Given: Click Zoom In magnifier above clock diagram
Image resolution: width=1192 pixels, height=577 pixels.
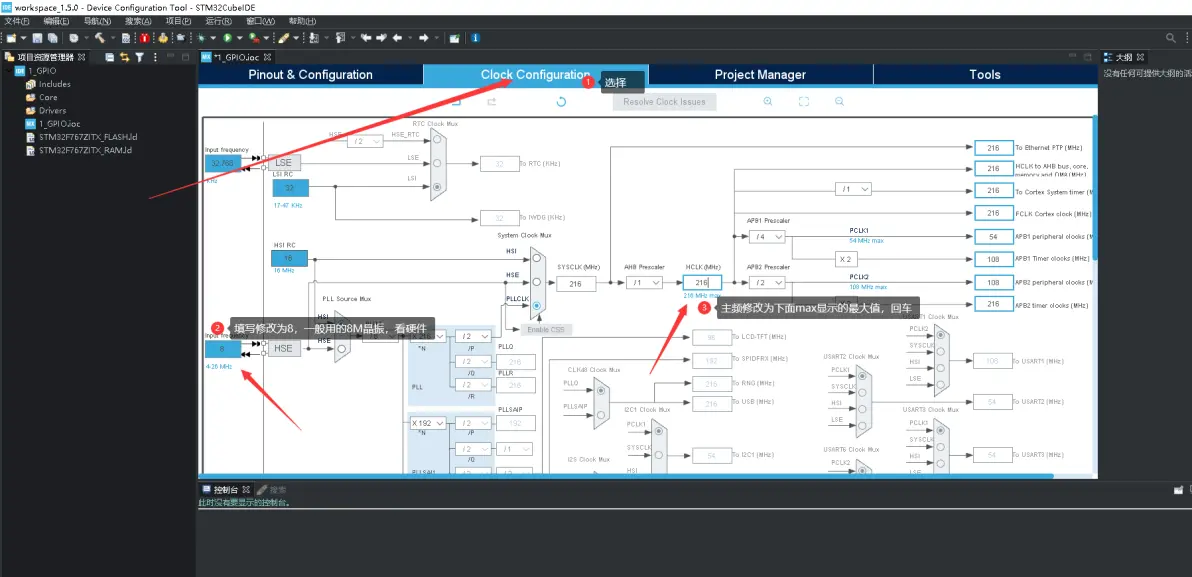Looking at the screenshot, I should 768,102.
